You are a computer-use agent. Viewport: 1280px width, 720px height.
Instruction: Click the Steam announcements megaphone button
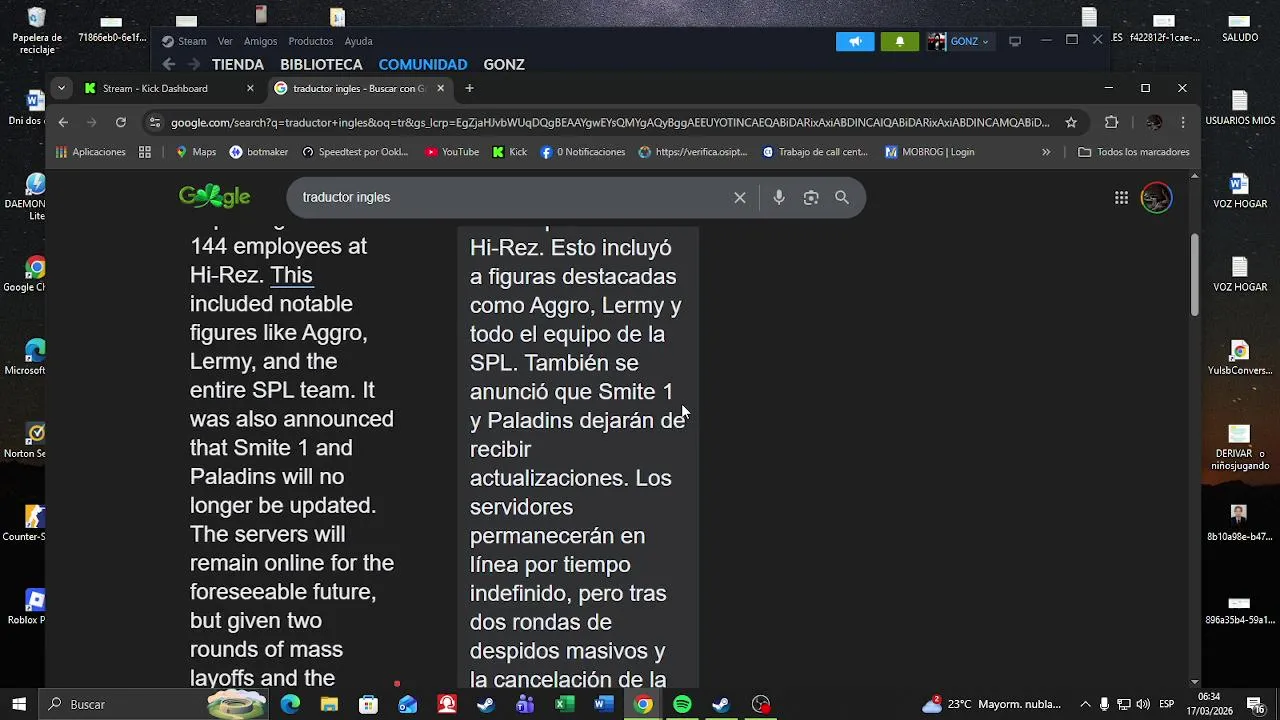click(x=855, y=41)
